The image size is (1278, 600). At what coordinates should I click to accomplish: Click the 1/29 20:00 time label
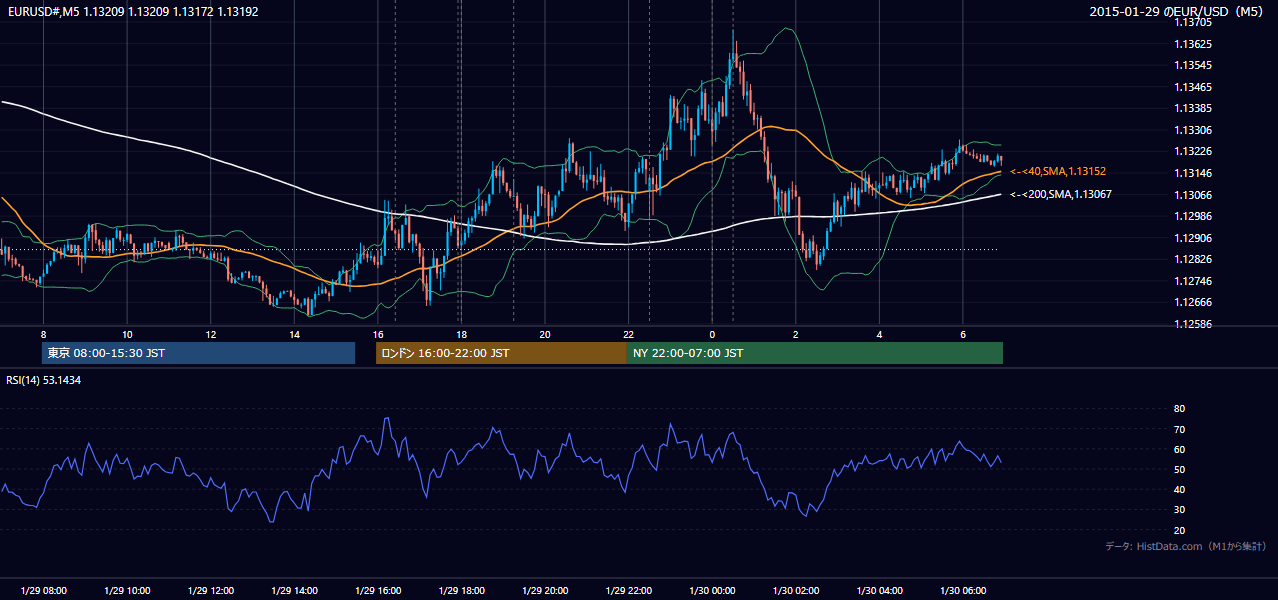coord(545,590)
